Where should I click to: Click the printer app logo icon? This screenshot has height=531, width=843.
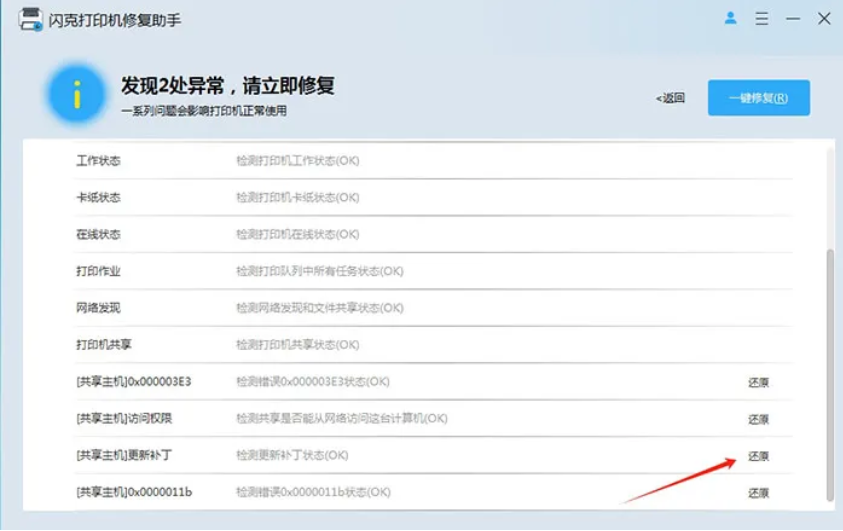(x=30, y=19)
